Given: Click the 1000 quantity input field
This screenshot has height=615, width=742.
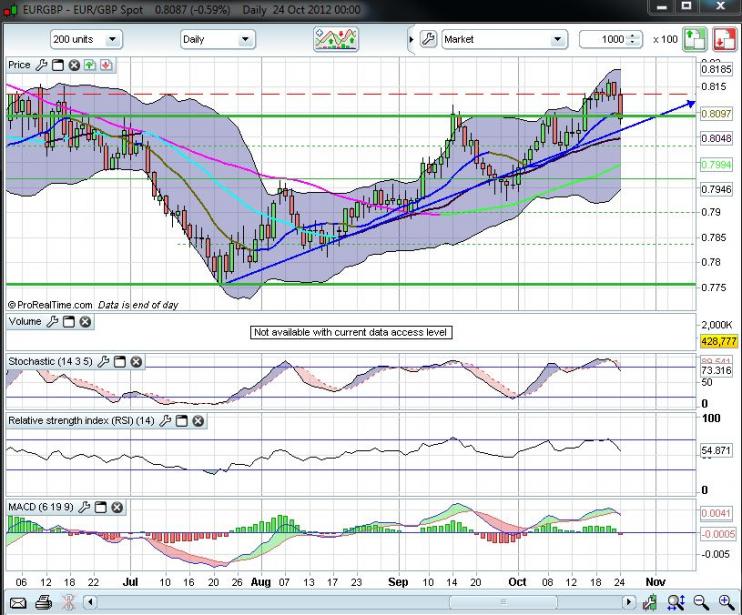Looking at the screenshot, I should (x=603, y=39).
